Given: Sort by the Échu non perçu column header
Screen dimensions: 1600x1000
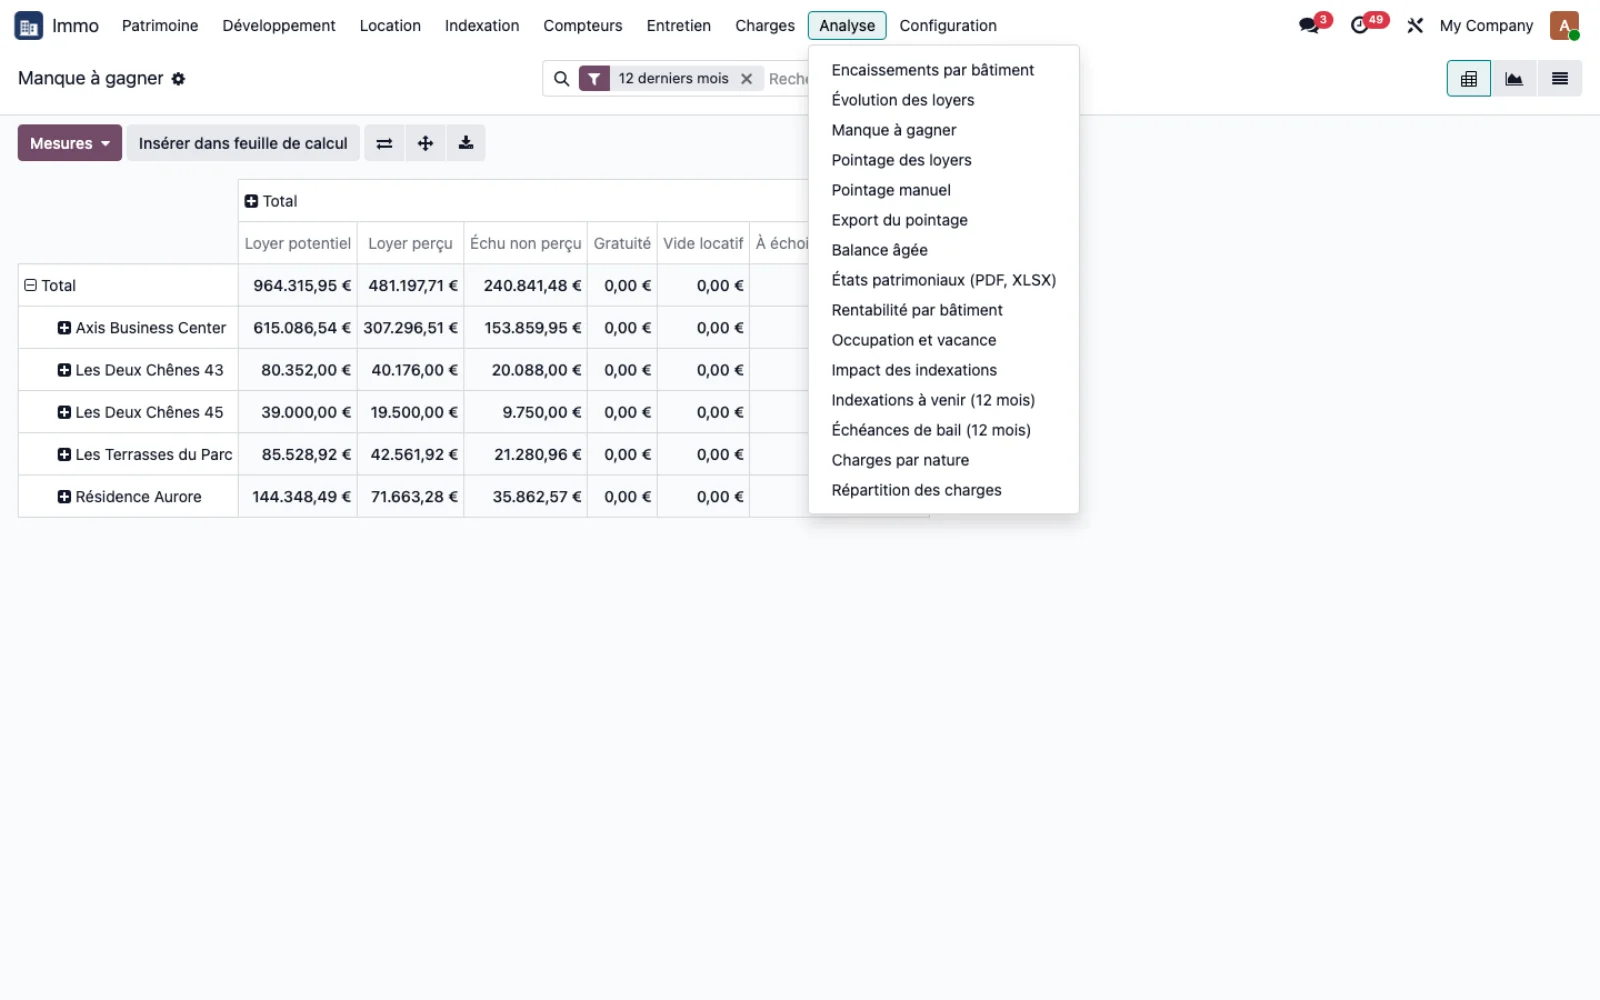Looking at the screenshot, I should (526, 243).
